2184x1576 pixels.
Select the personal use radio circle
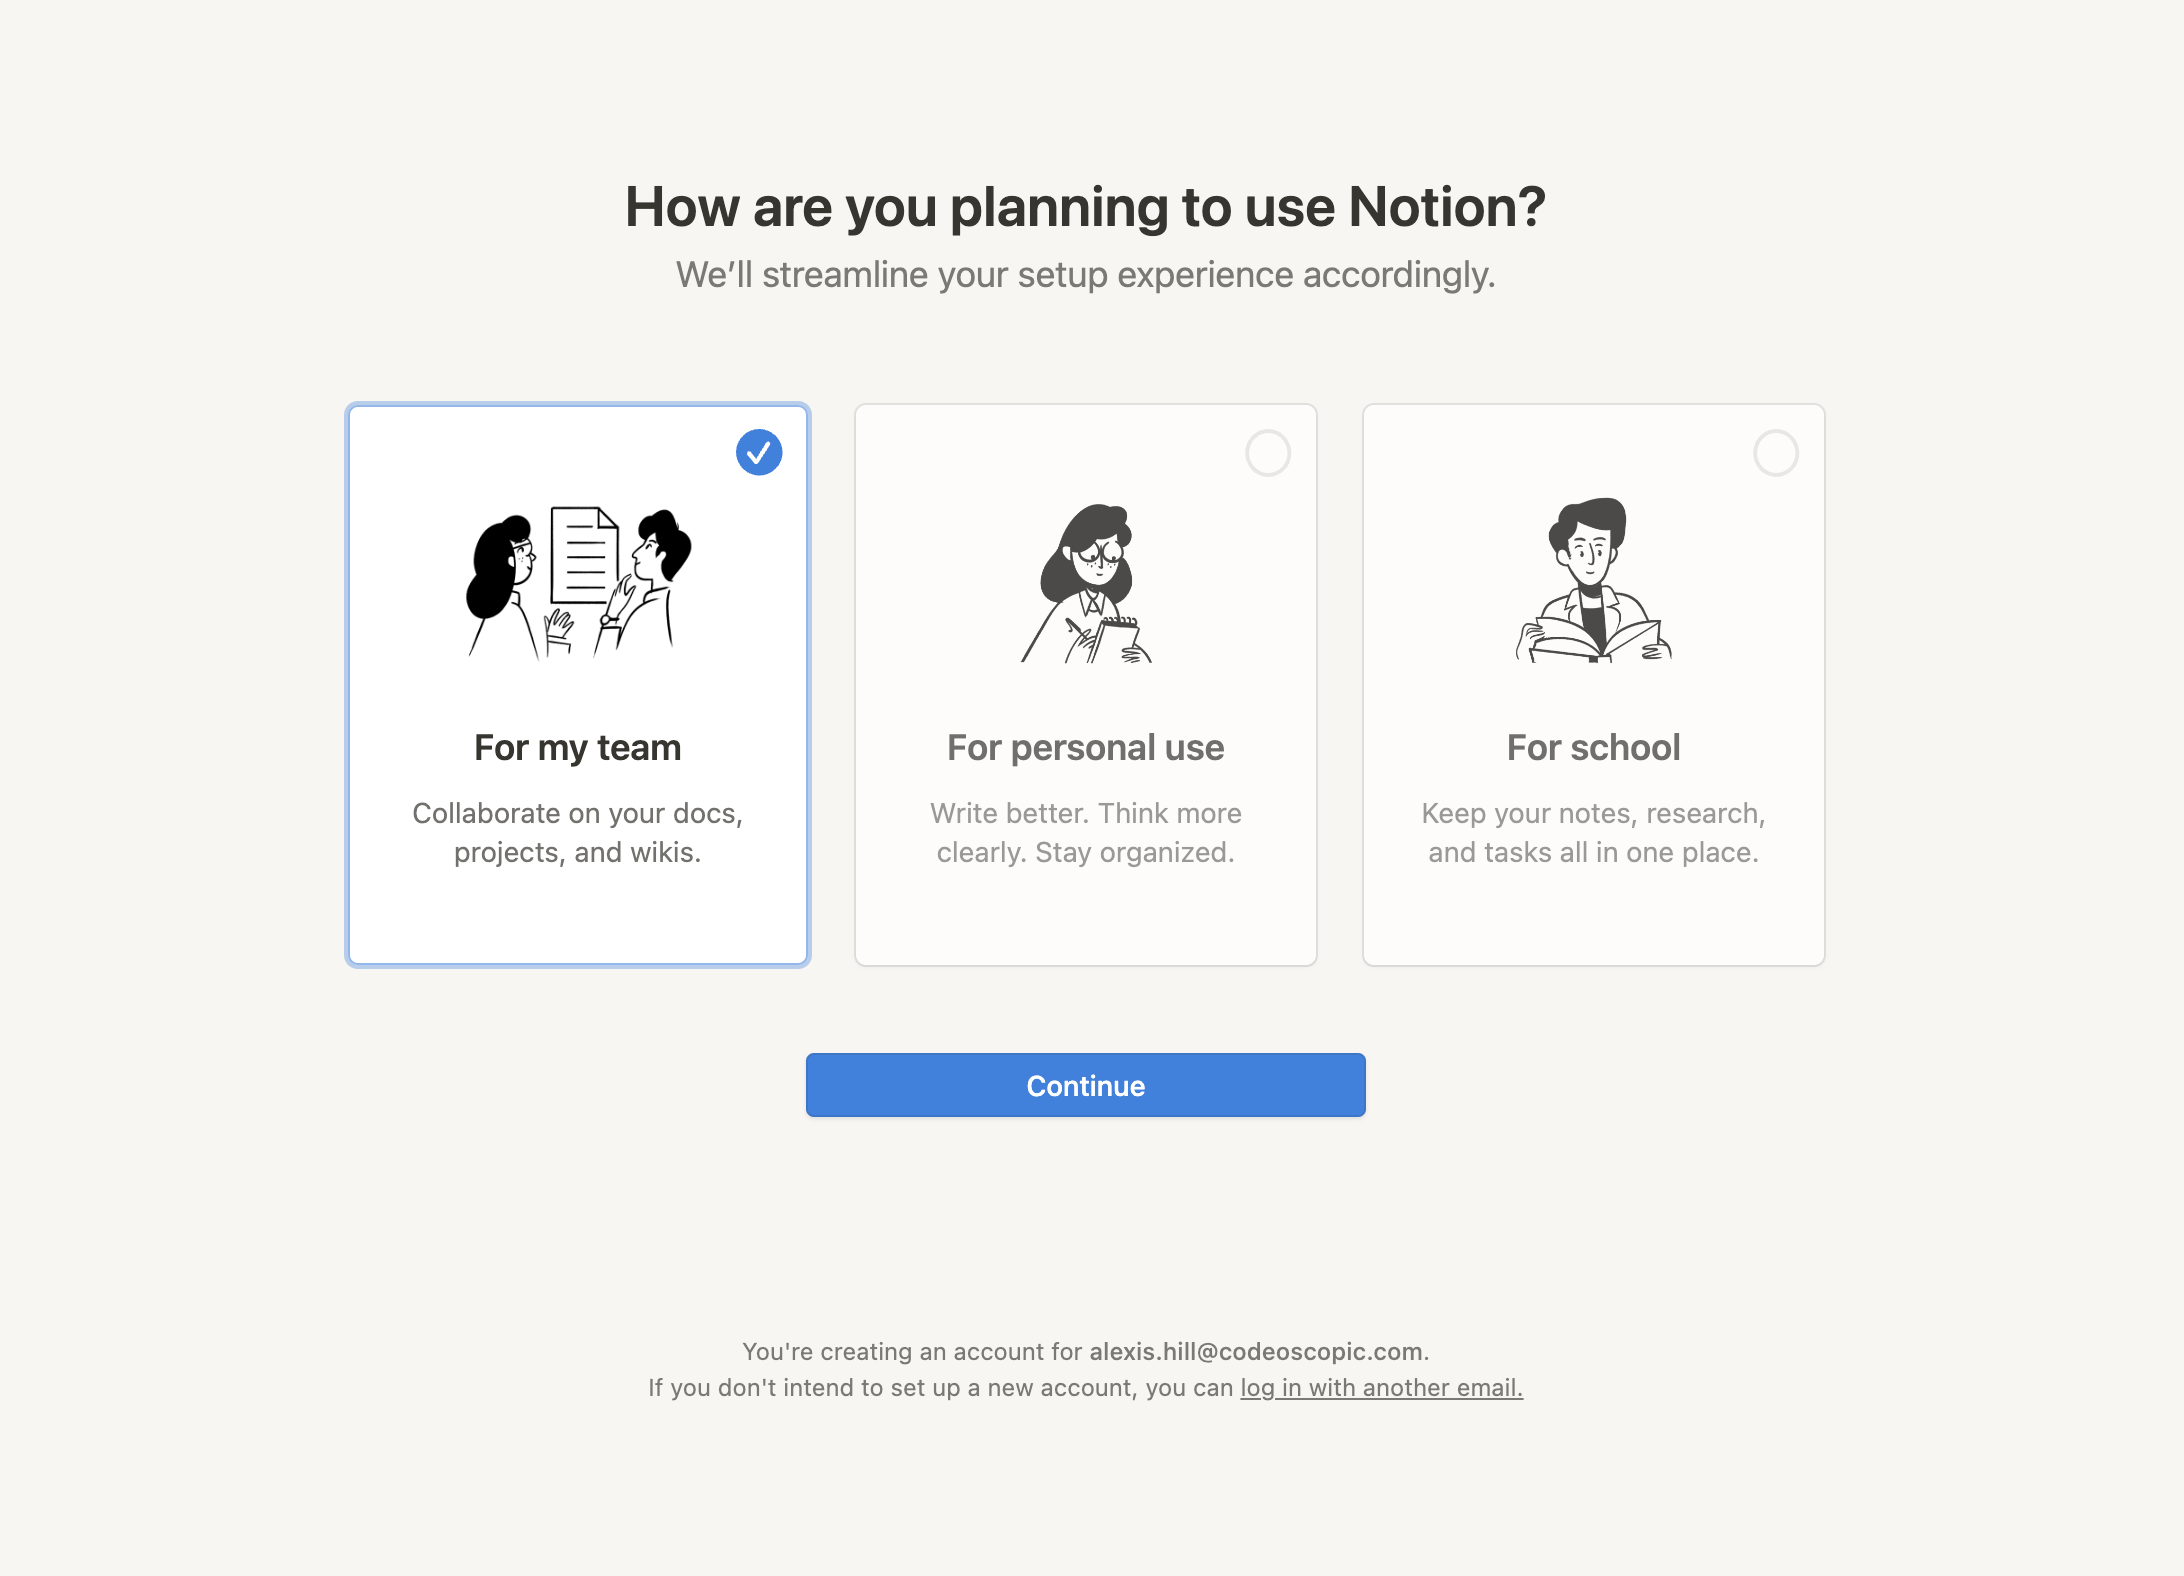tap(1267, 453)
